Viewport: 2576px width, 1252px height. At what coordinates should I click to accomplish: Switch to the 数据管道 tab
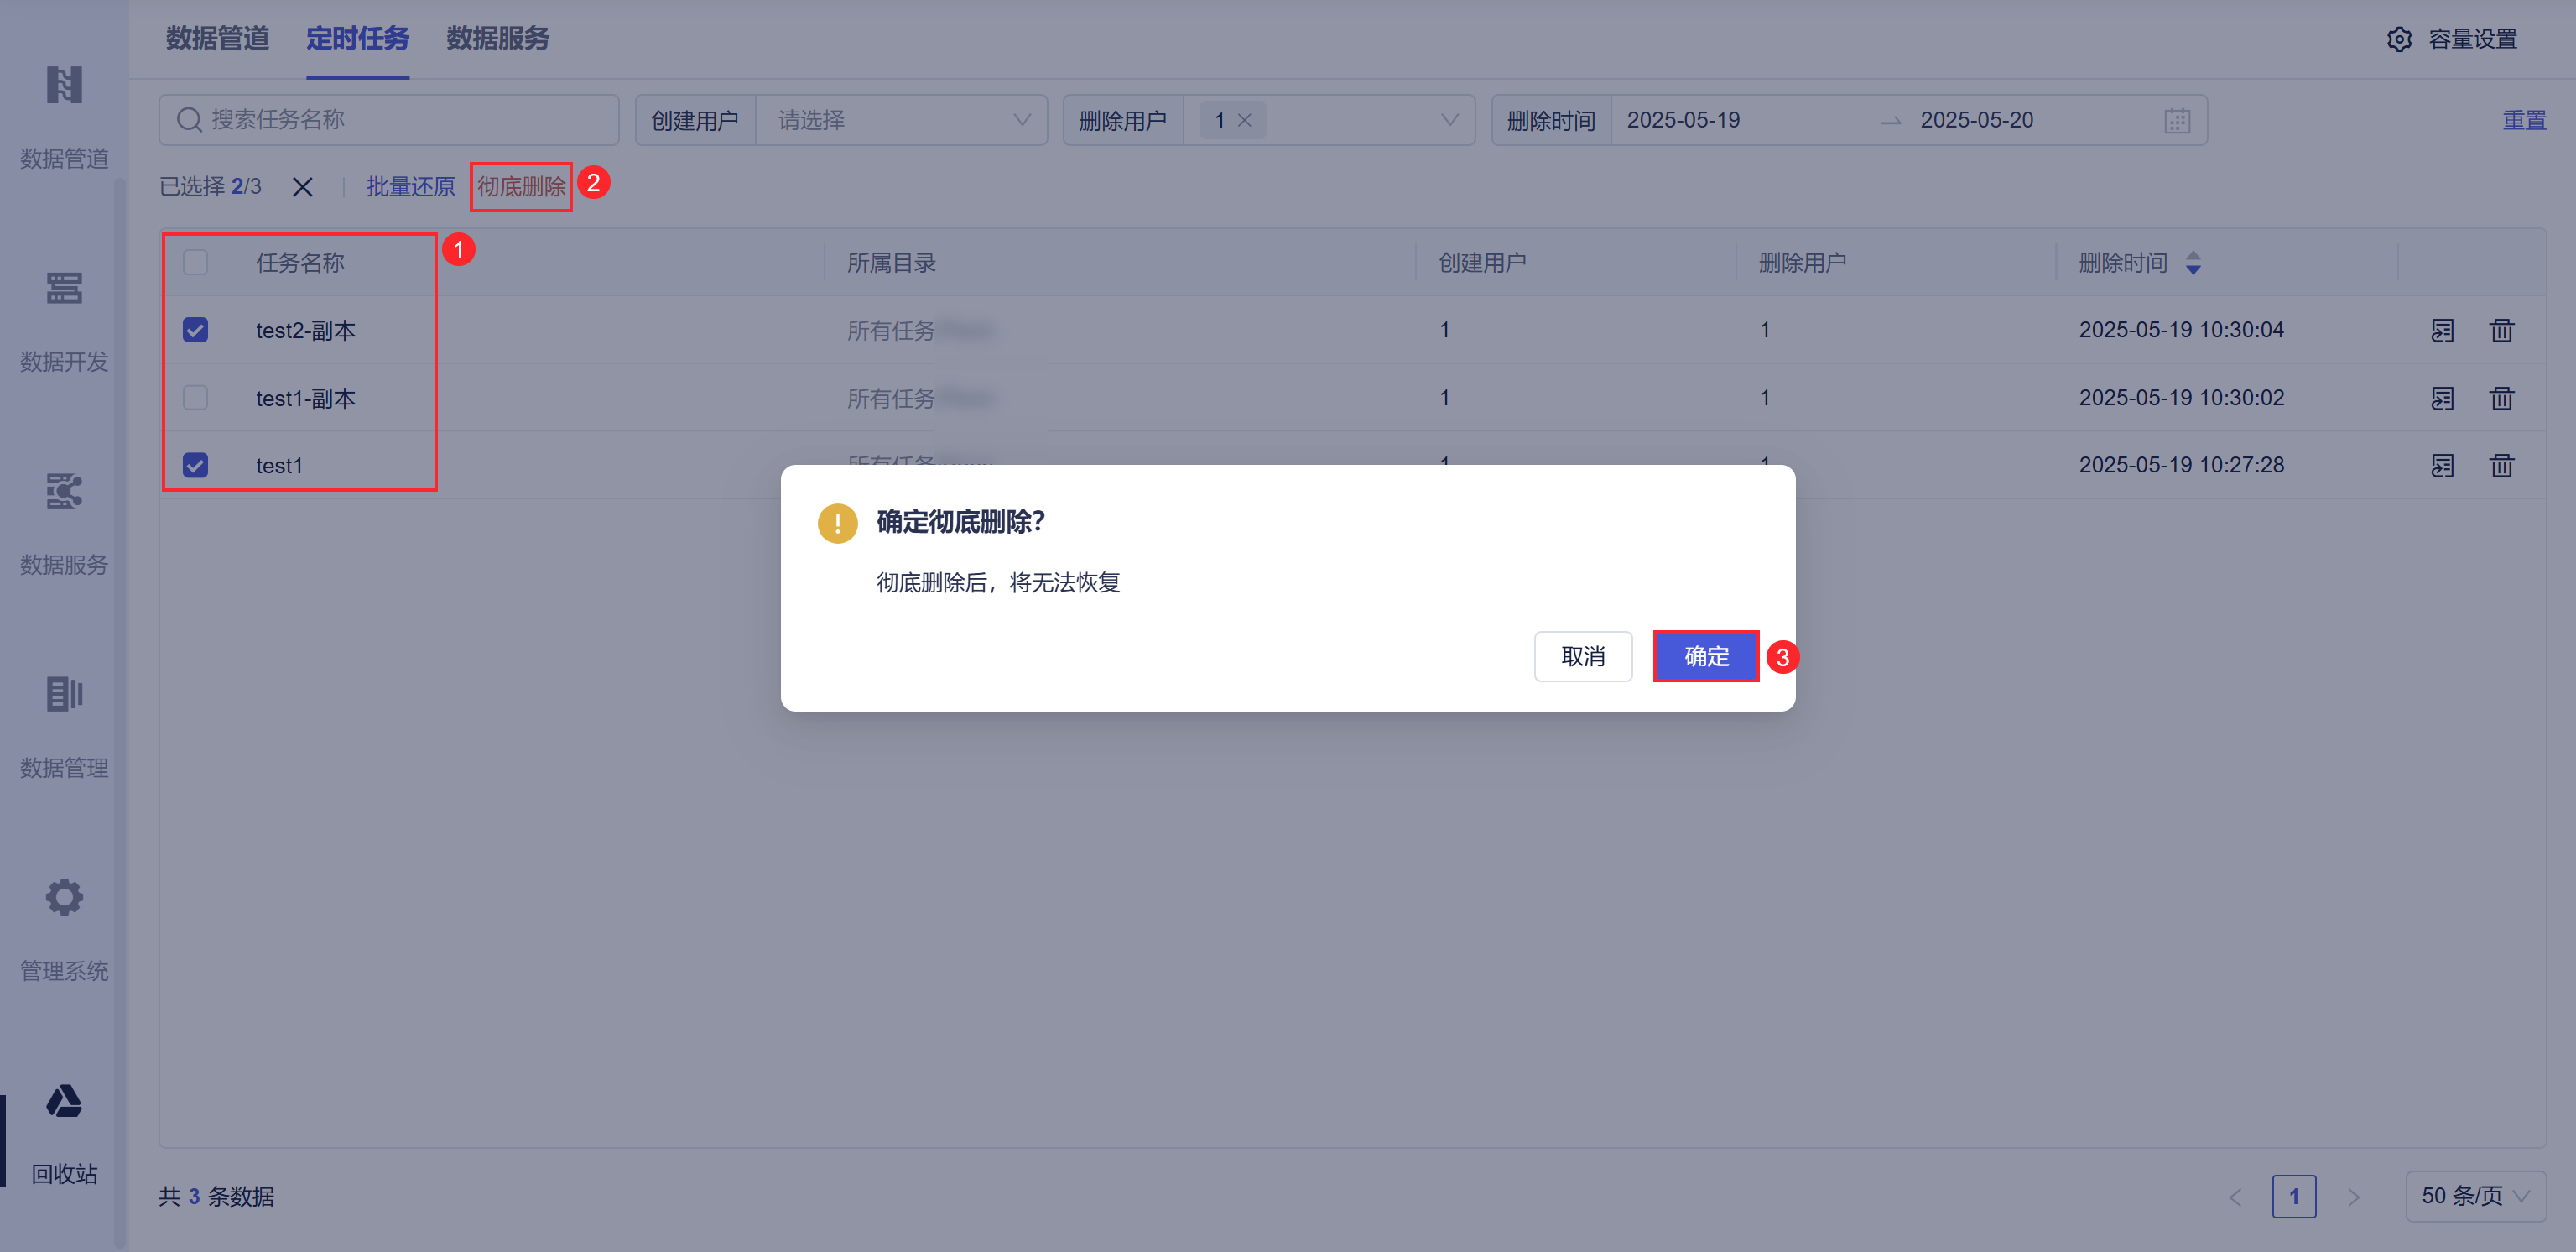pyautogui.click(x=217, y=38)
